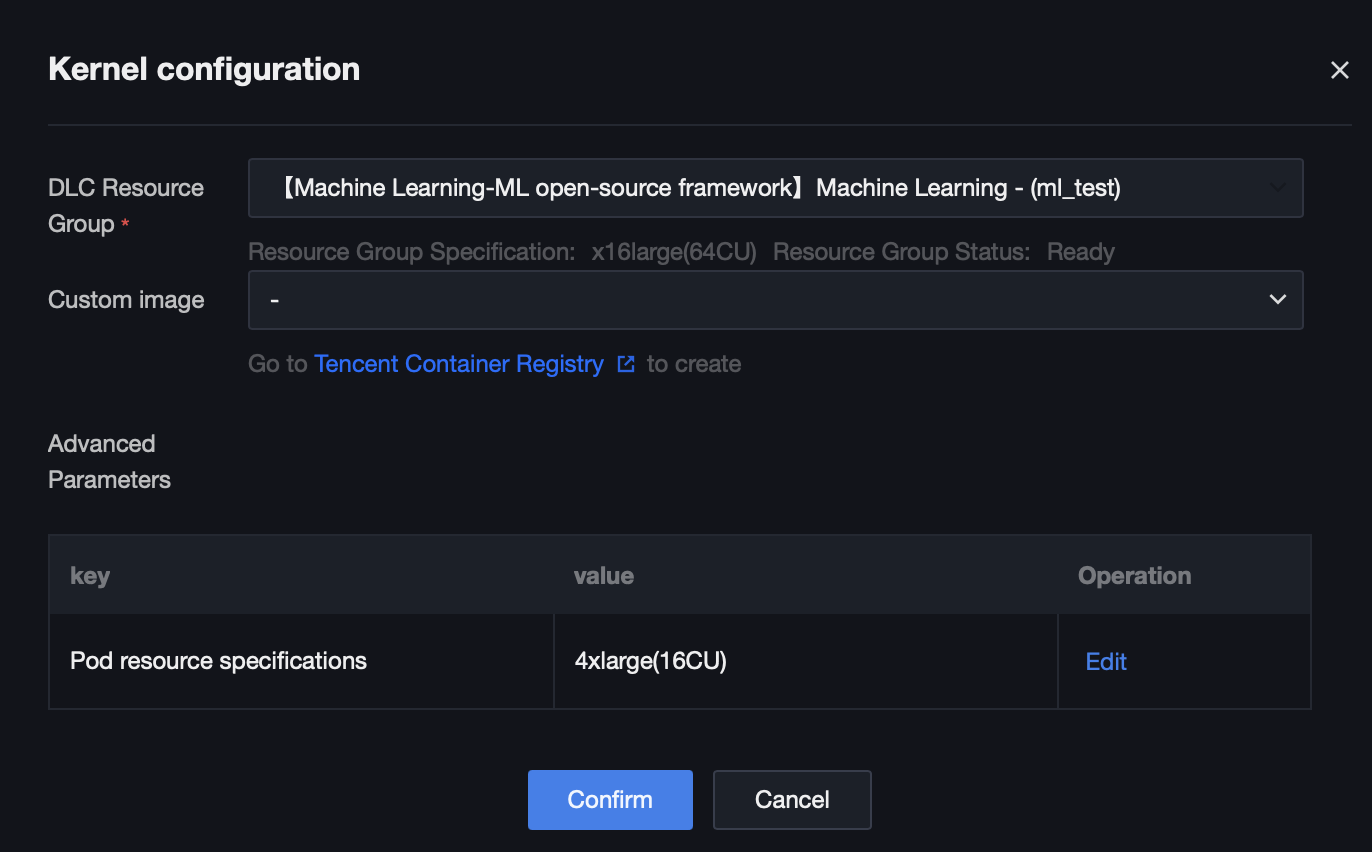Click the DLC Resource Group label
The width and height of the screenshot is (1372, 852).
pyautogui.click(x=125, y=205)
